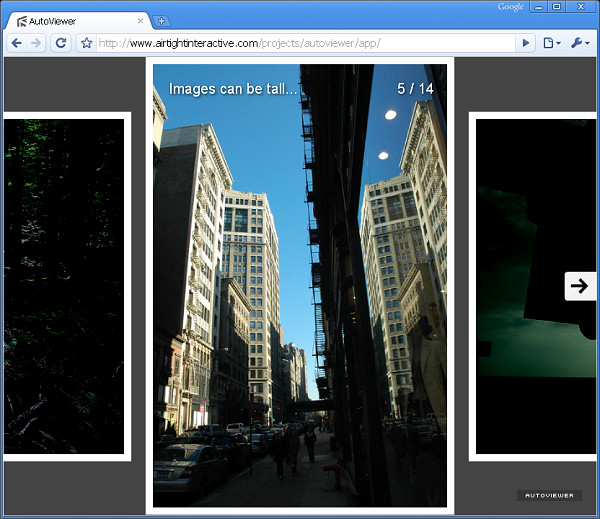Viewport: 600px width, 519px height.
Task: Minimize the Chrome window
Action: pos(538,7)
